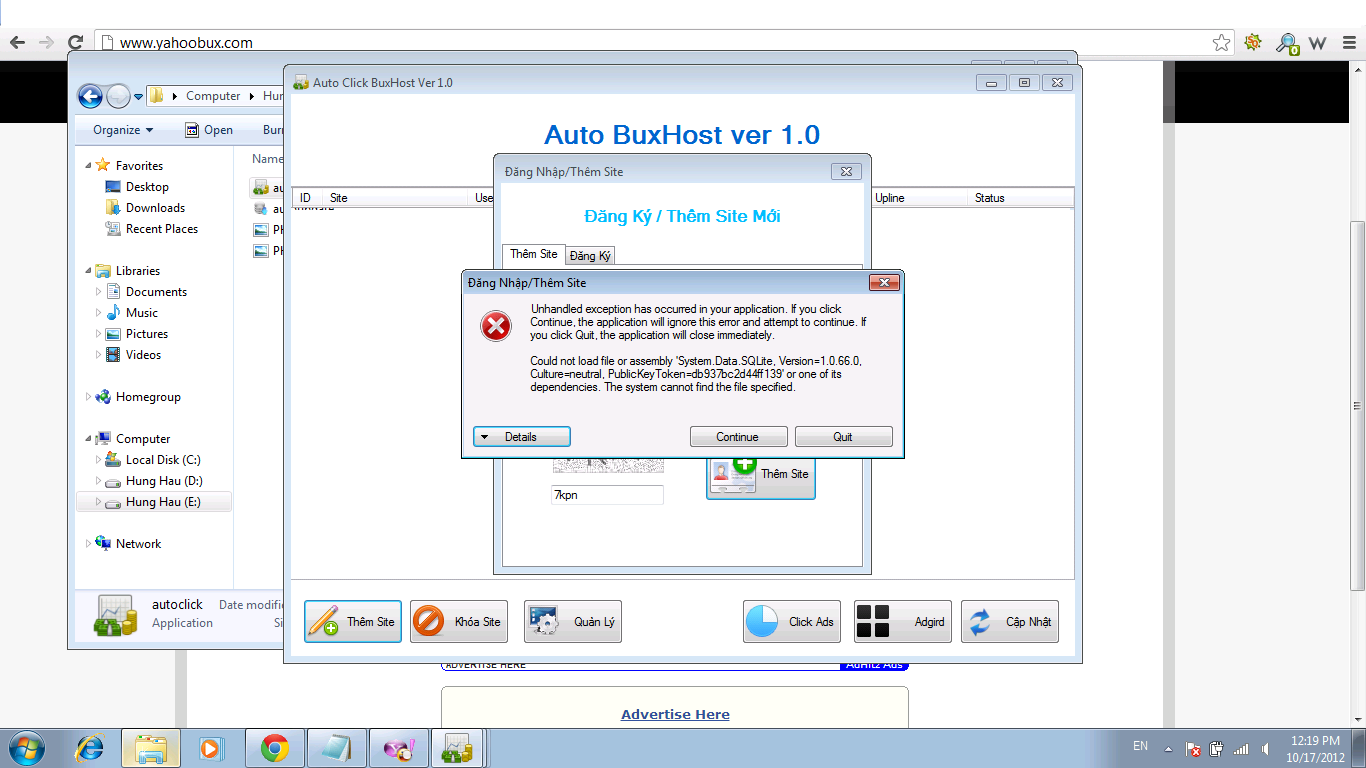
Task: Click the Windows Explorer taskbar icon
Action: click(x=151, y=748)
